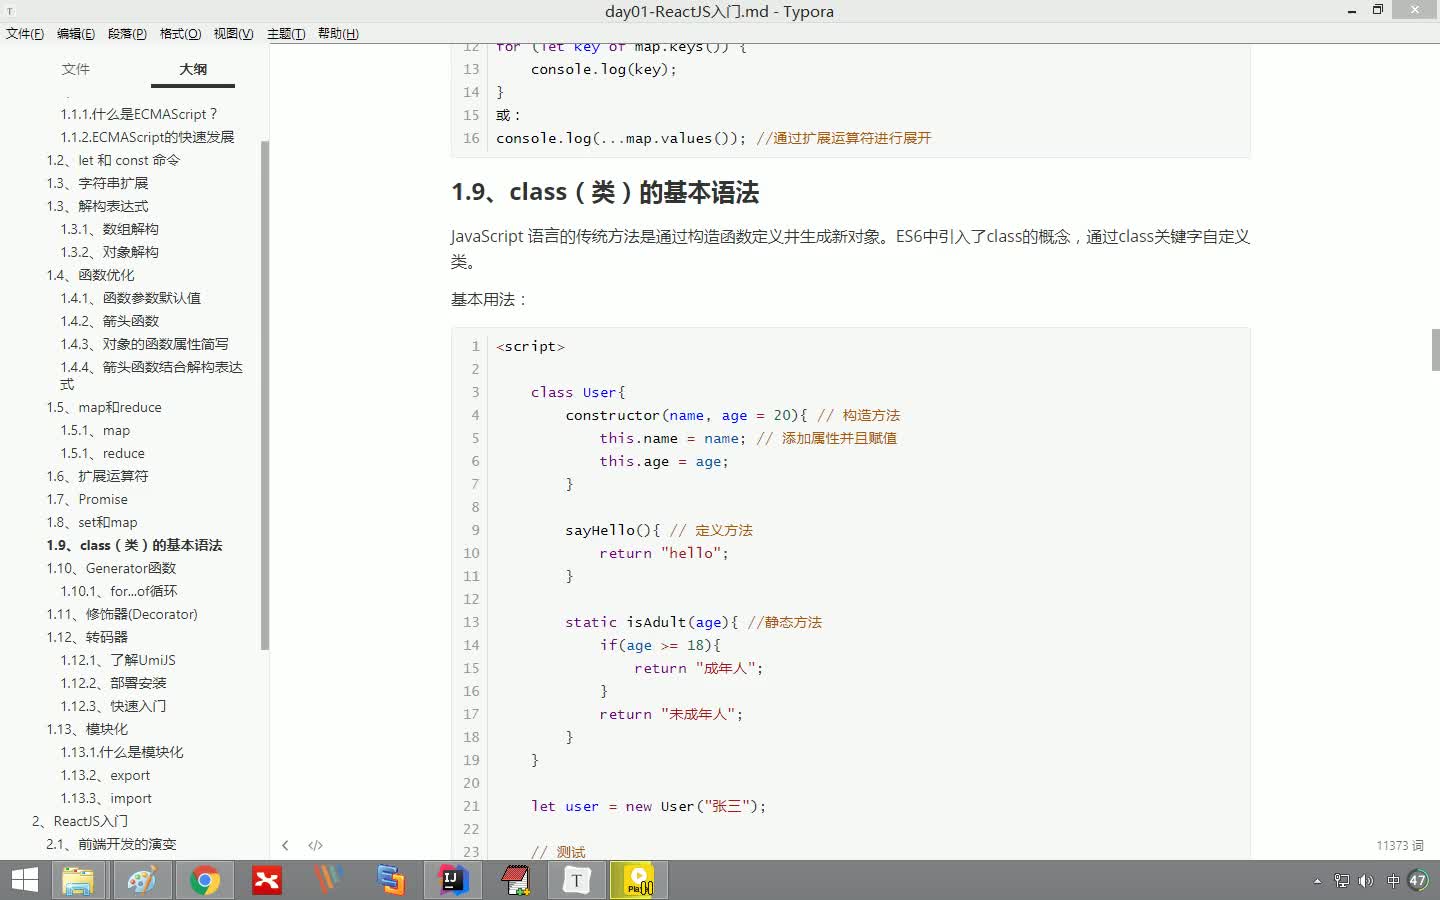Show hidden system tray icons
The height and width of the screenshot is (900, 1440).
click(1317, 881)
